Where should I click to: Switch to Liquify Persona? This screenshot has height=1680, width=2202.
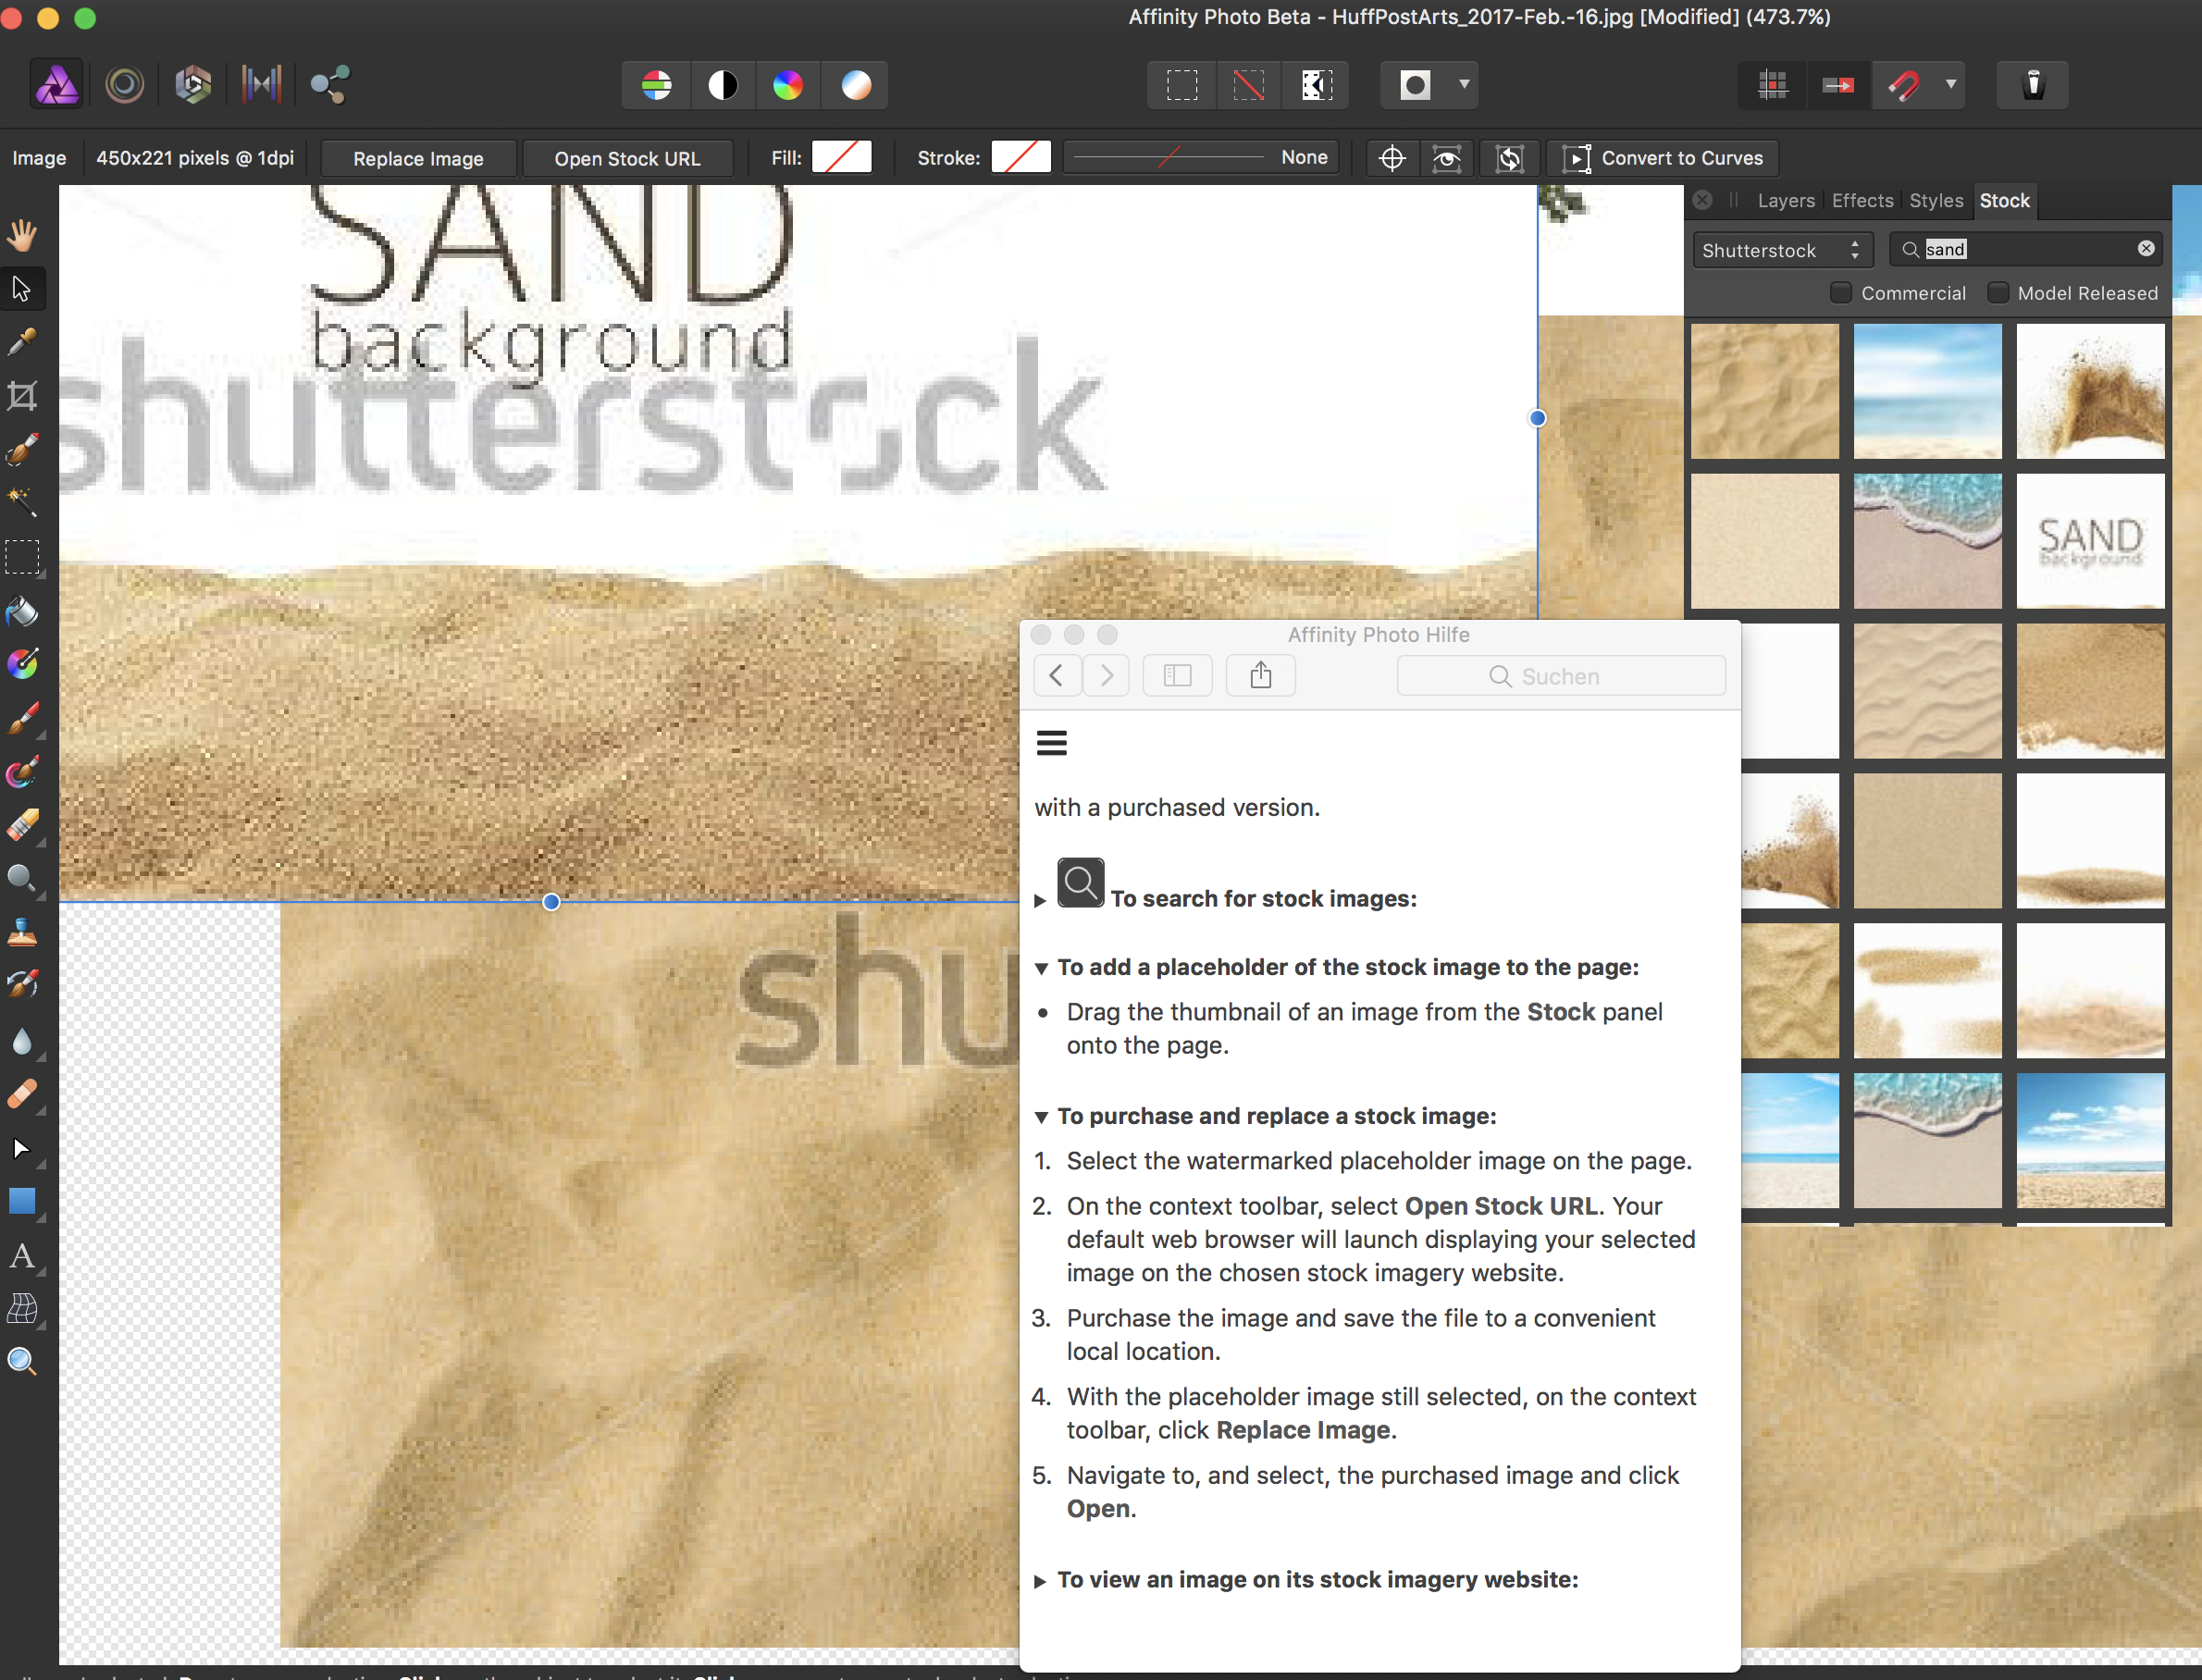tap(125, 85)
